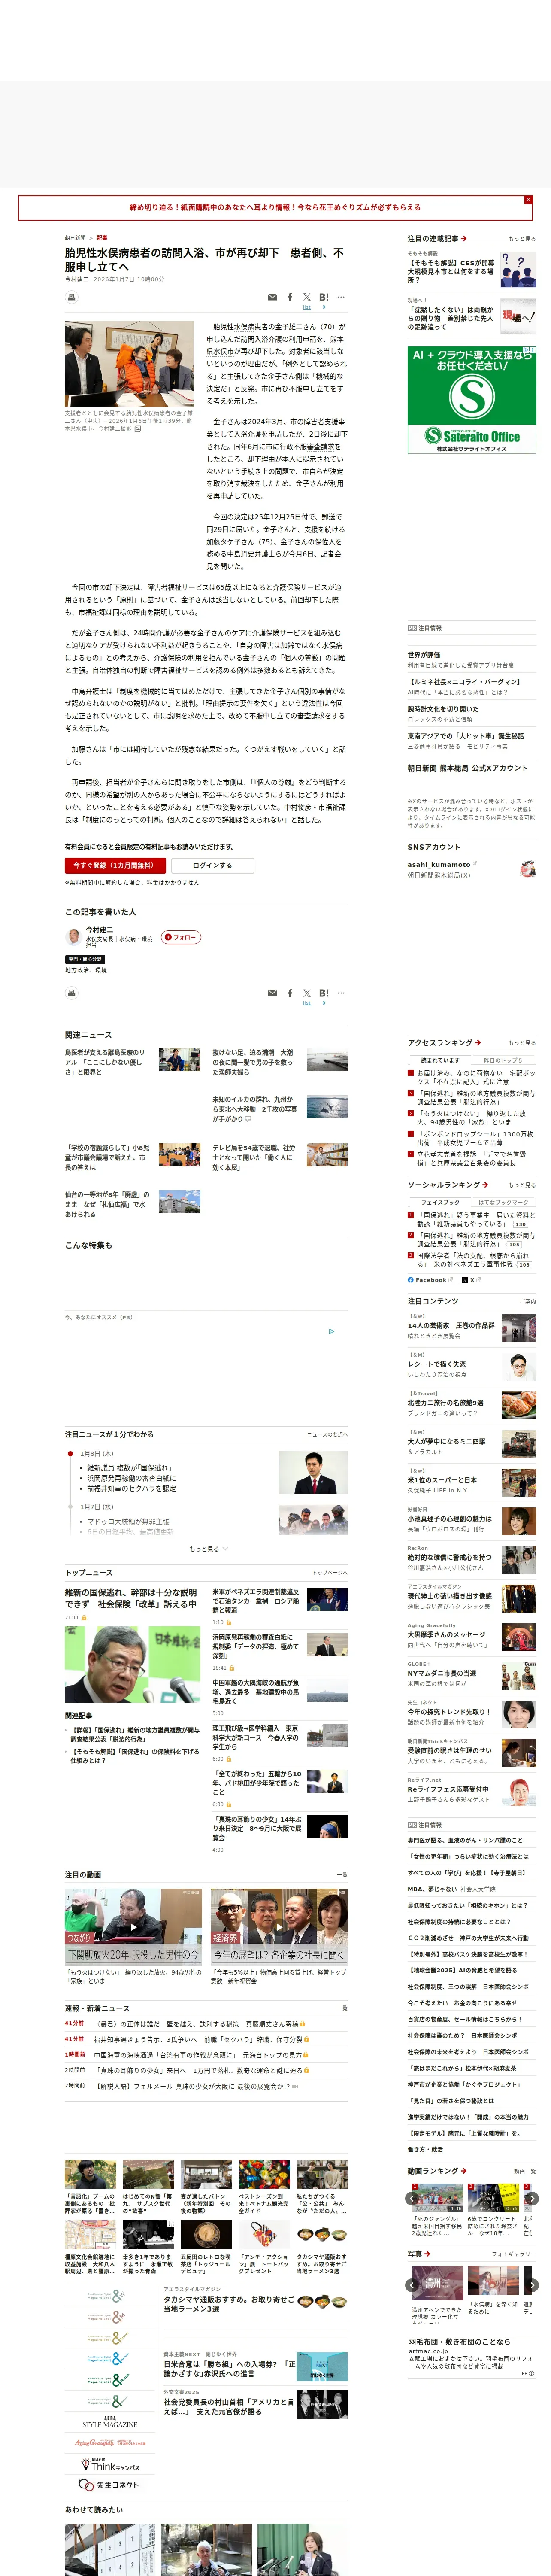
Task: Click the bottom X share icon
Action: 307,993
